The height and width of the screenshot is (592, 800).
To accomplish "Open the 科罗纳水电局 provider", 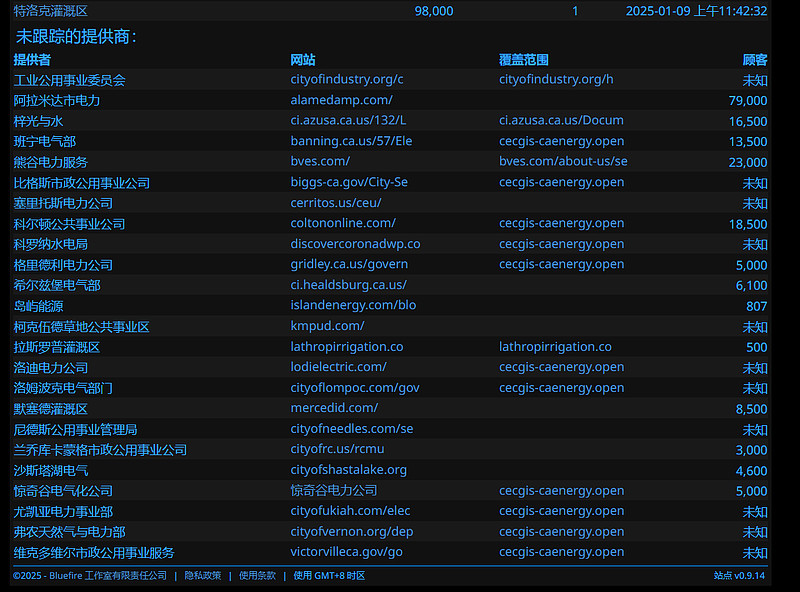I will (51, 244).
